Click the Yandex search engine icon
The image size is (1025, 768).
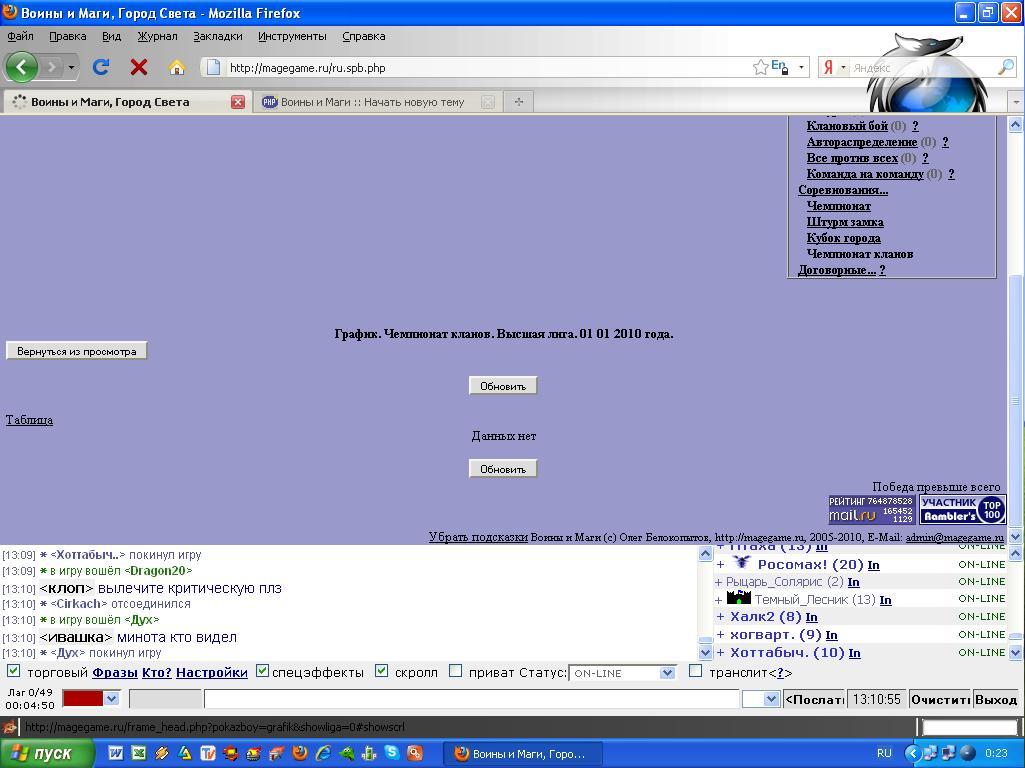click(828, 67)
